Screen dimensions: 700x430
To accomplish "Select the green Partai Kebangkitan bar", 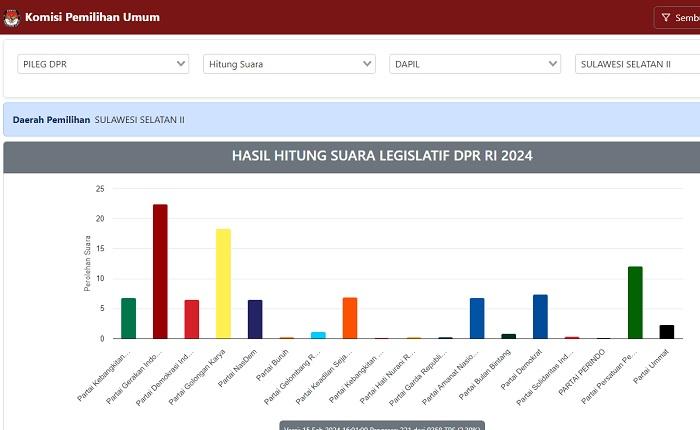I will pyautogui.click(x=128, y=318).
